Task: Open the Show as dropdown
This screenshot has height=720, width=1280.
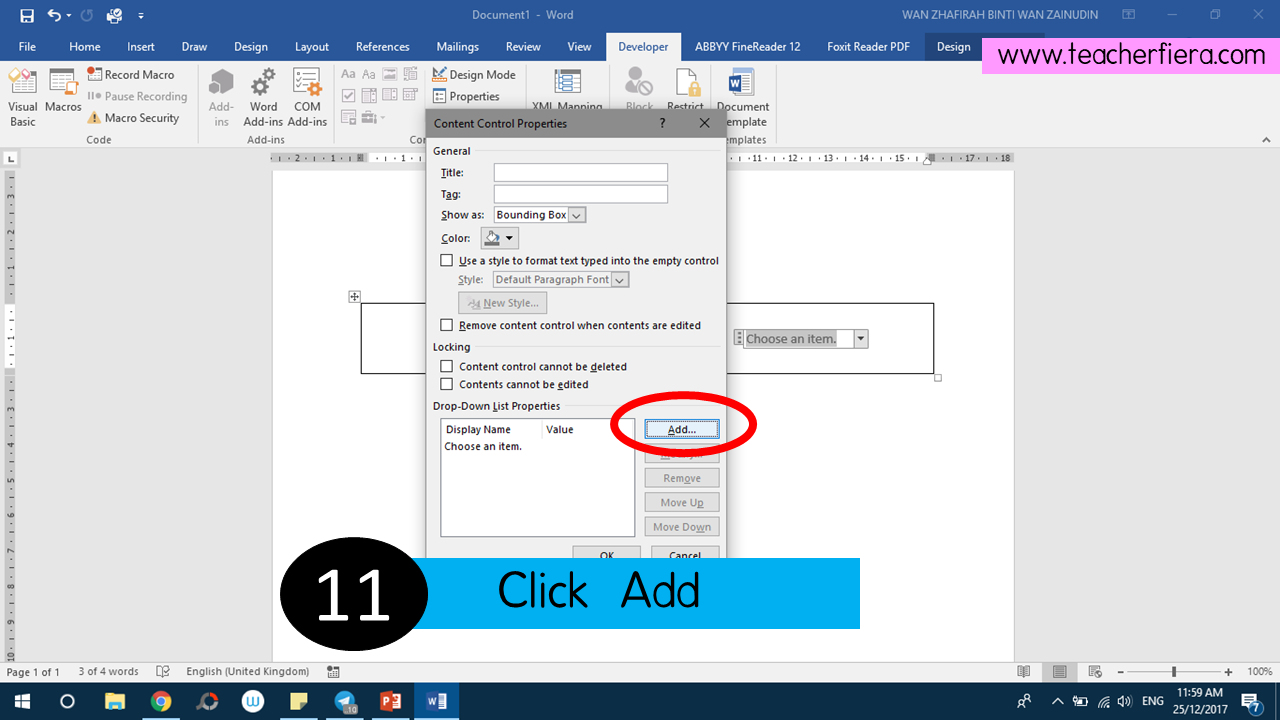Action: (x=577, y=214)
